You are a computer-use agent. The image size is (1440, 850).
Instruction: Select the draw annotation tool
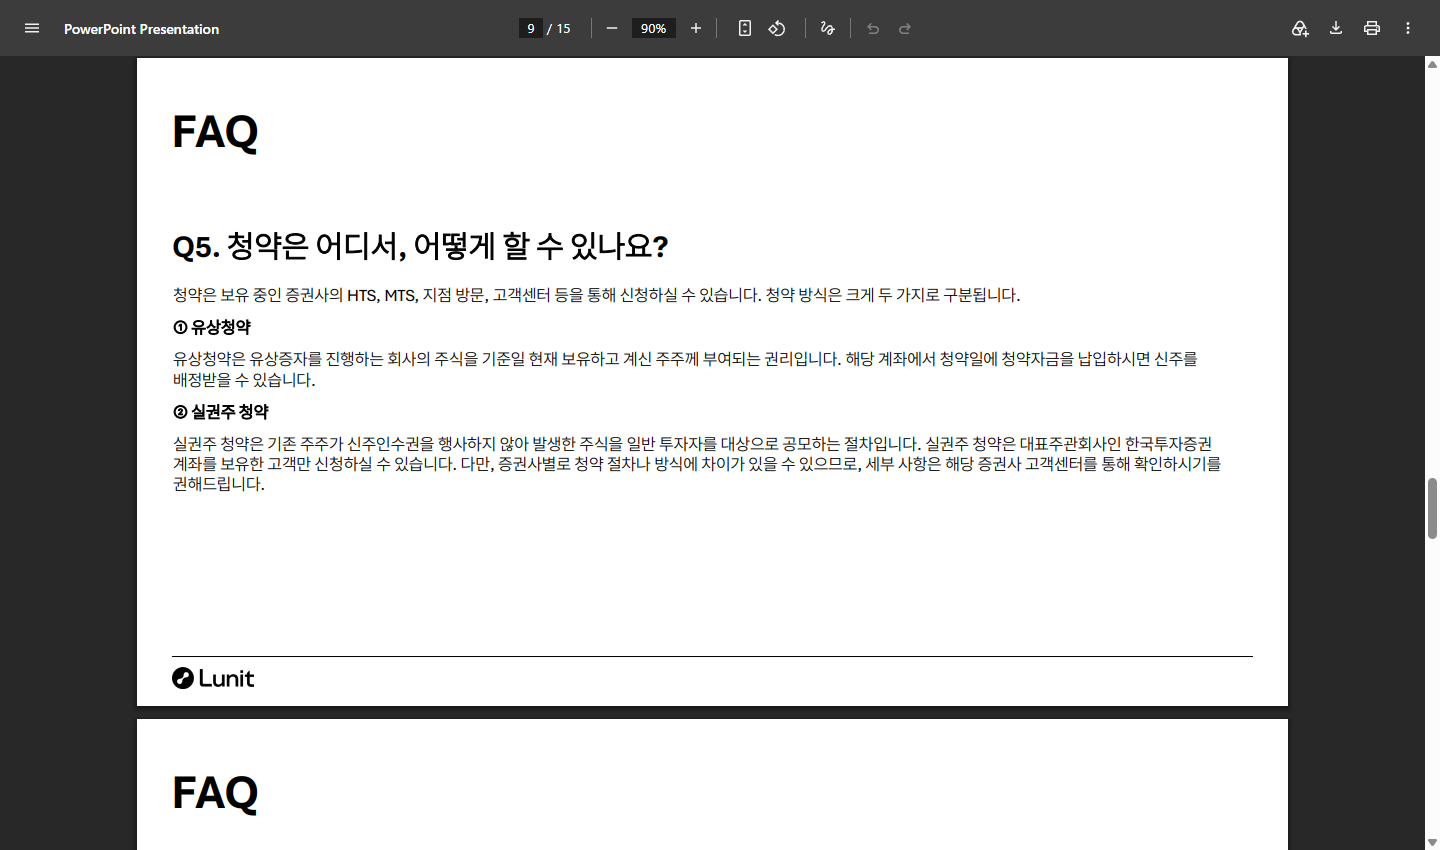coord(827,28)
